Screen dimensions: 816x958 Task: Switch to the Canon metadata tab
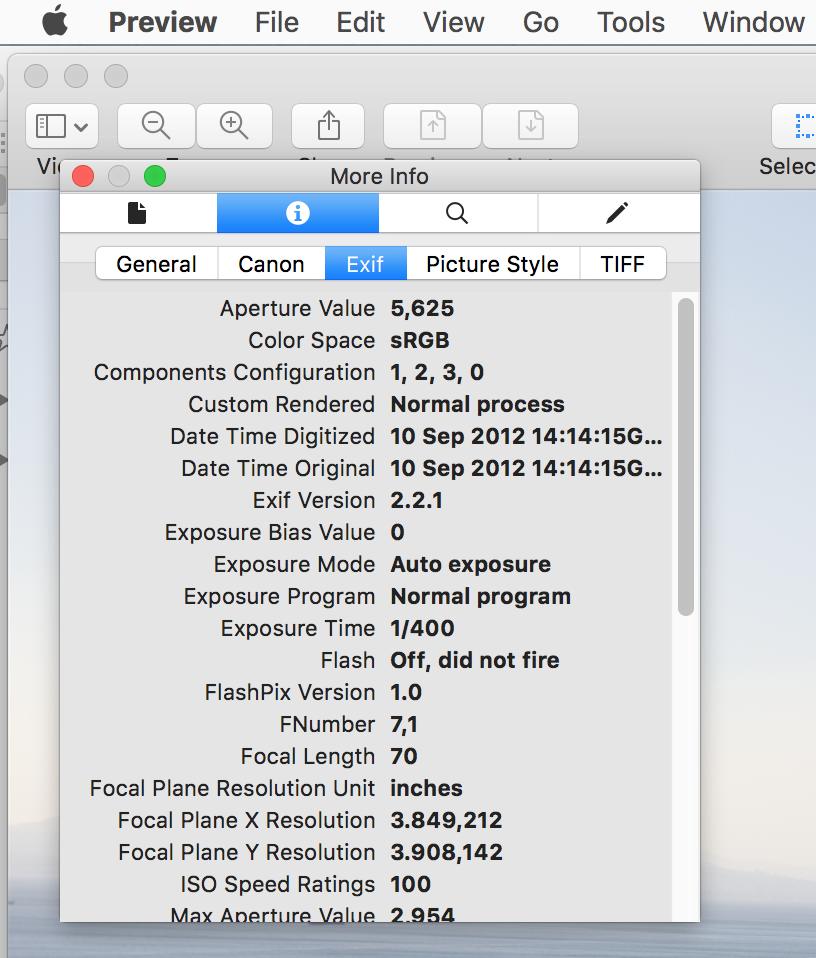pos(271,264)
